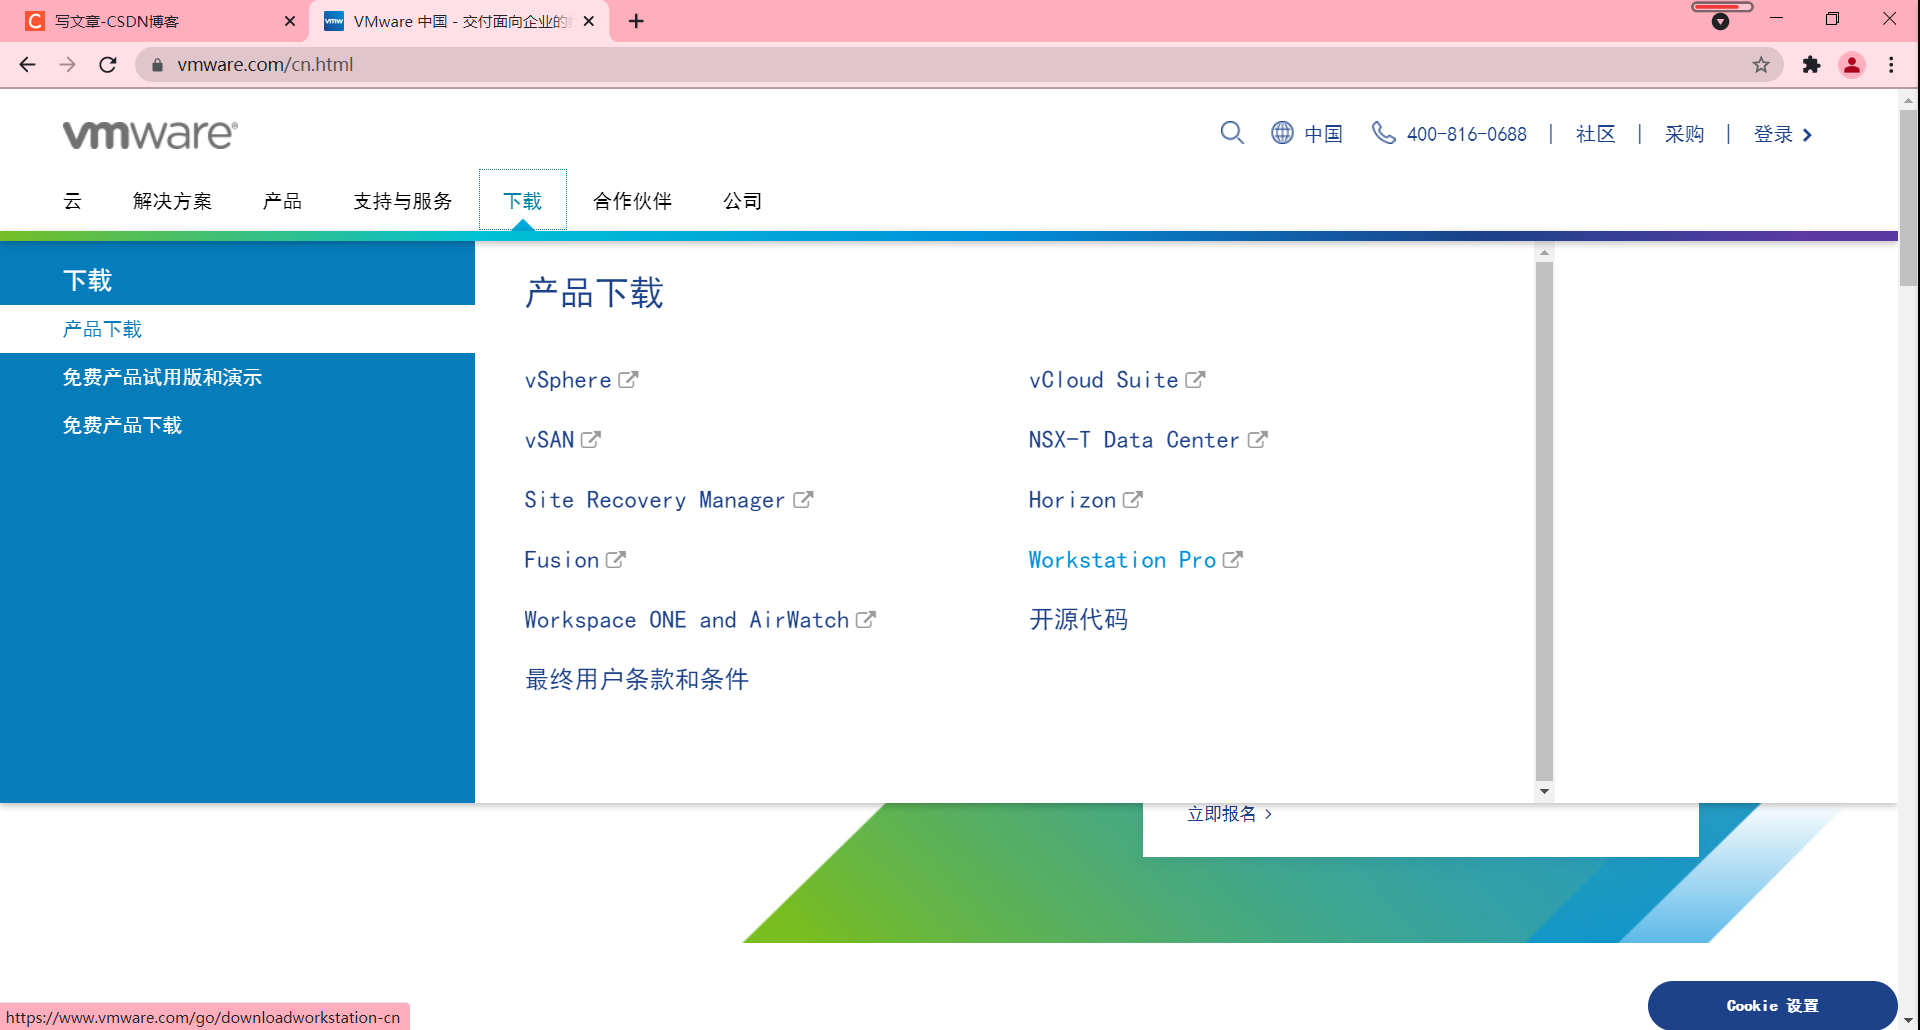Click the Chrome media control dropdown icon
Image resolution: width=1920 pixels, height=1030 pixels.
[x=1720, y=21]
